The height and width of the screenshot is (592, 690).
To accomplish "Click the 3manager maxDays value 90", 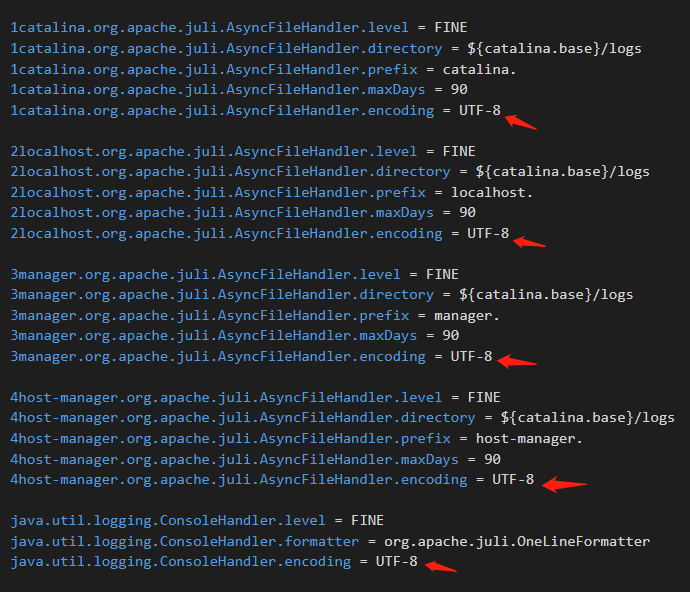I will point(451,336).
